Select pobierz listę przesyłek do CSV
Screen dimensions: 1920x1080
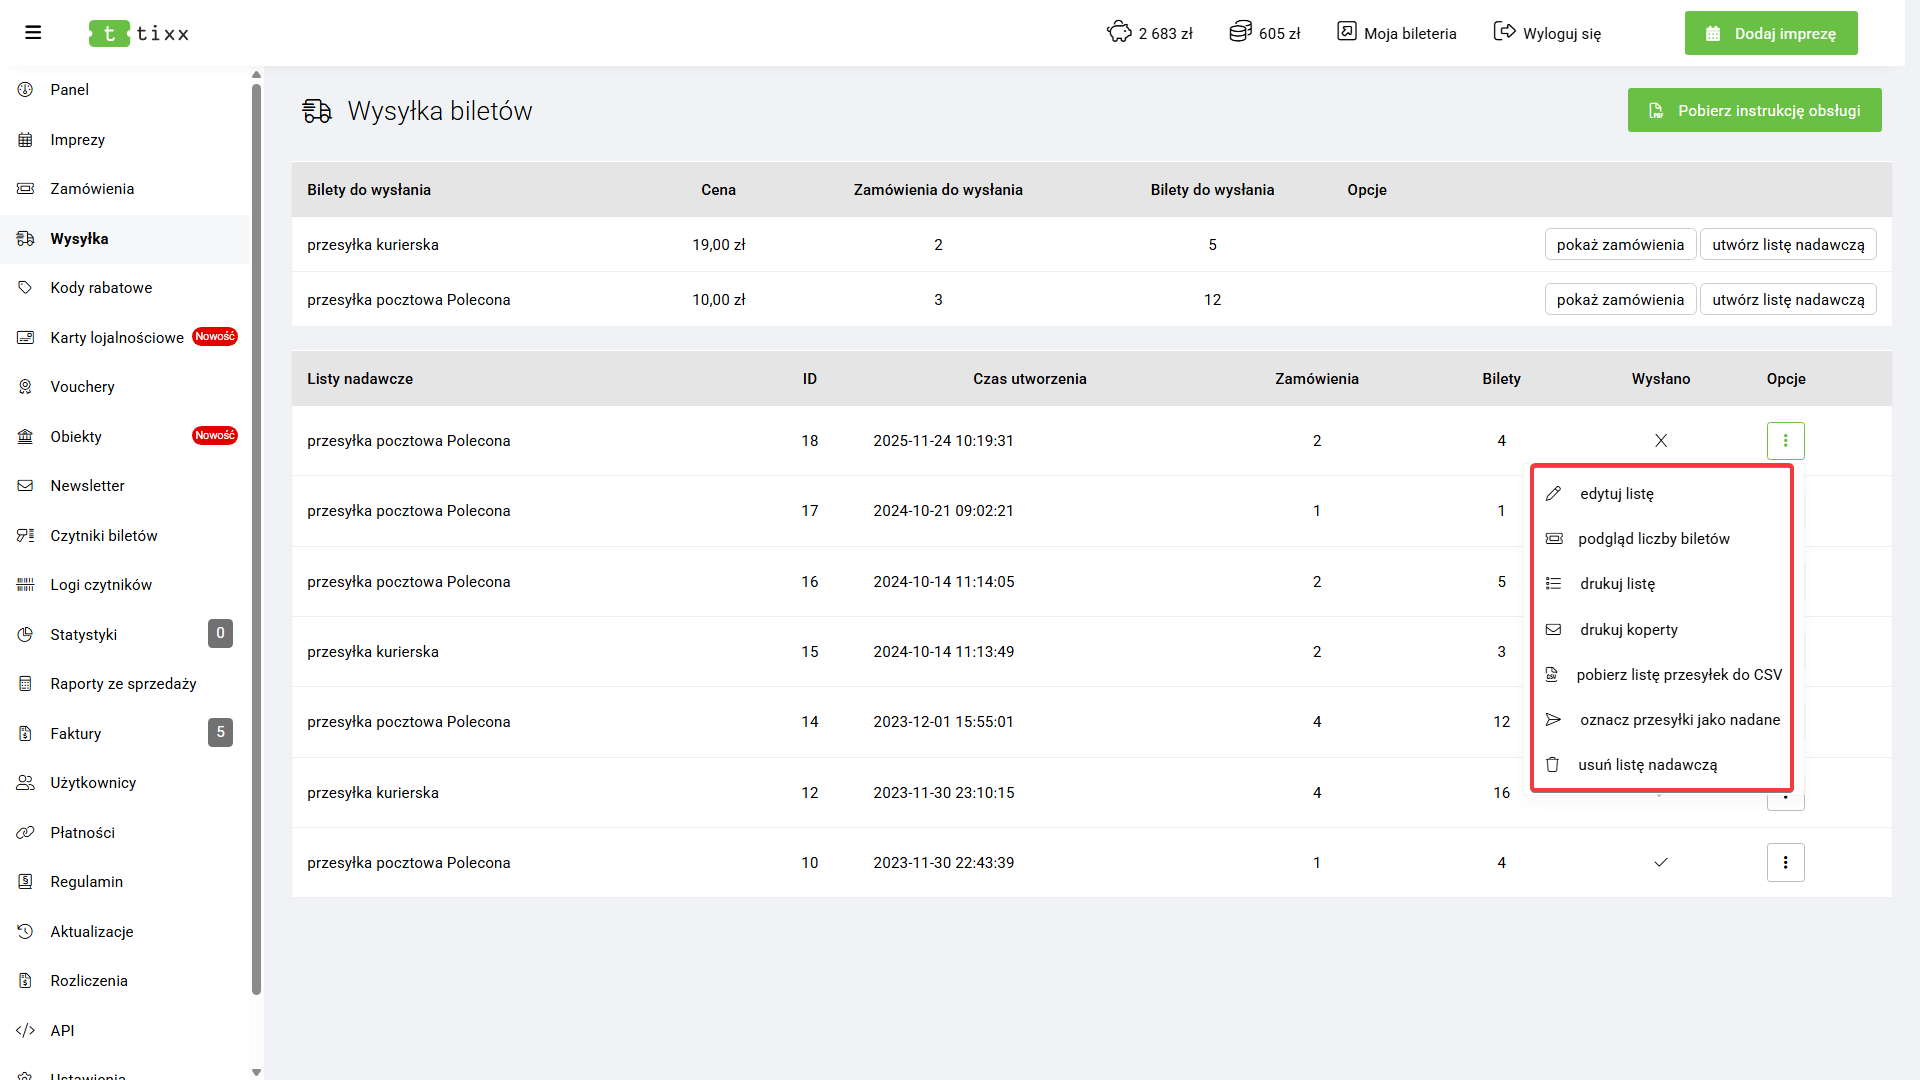pos(1678,675)
